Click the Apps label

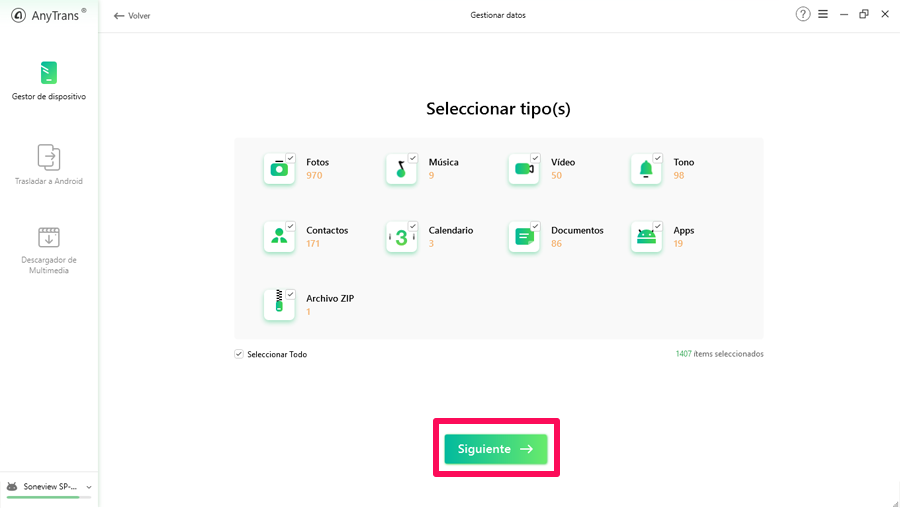pyautogui.click(x=684, y=231)
